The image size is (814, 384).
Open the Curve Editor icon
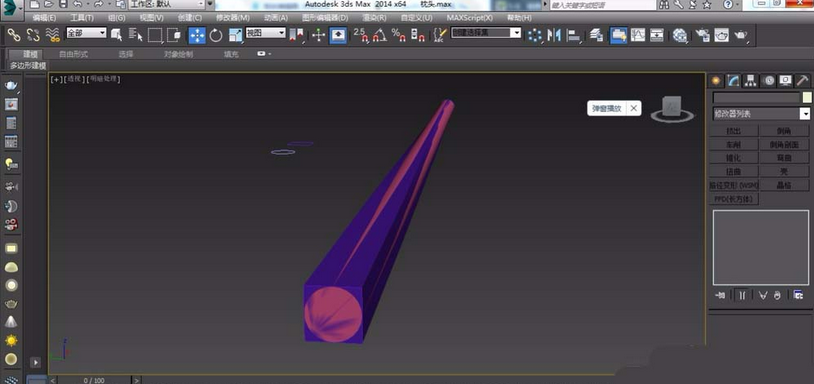(637, 35)
